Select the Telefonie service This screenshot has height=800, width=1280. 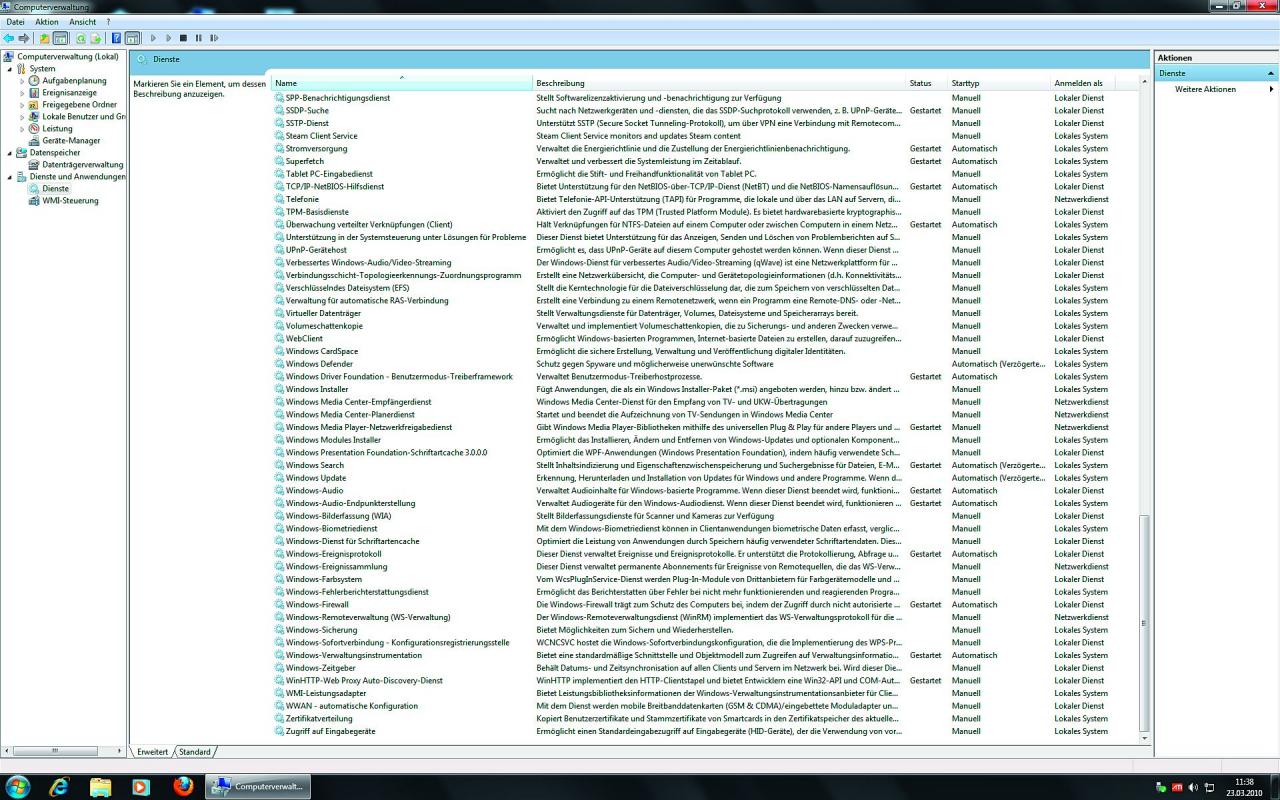click(302, 199)
